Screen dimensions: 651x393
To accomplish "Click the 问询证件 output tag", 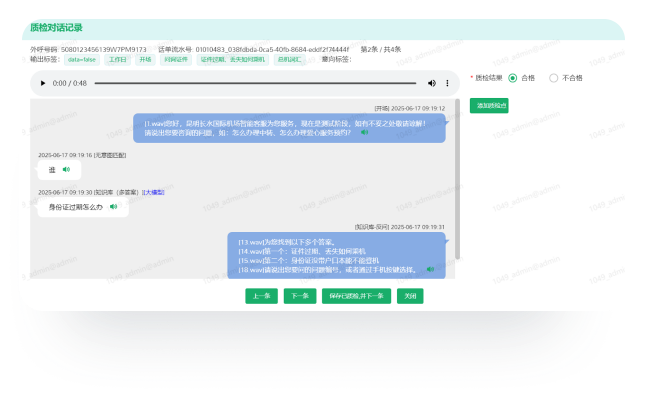I will coord(176,60).
